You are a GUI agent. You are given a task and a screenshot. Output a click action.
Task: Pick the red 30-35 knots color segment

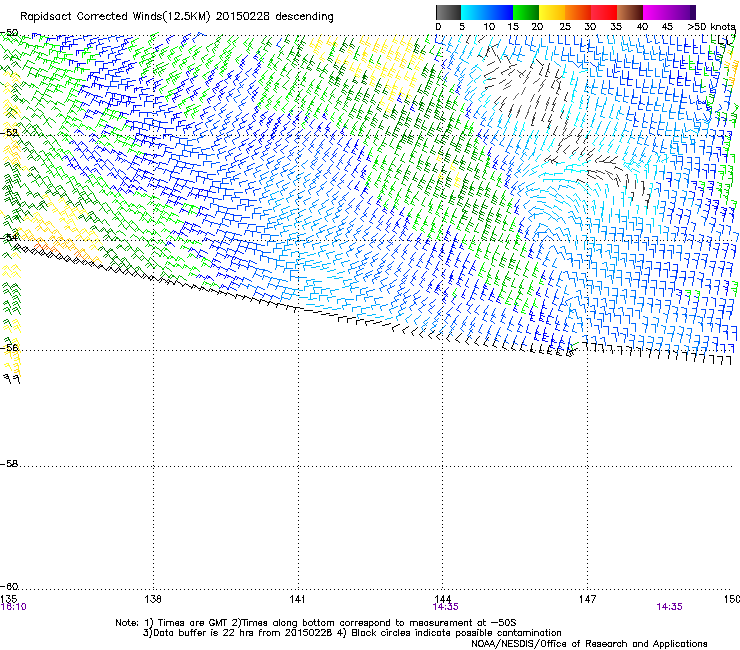[604, 12]
